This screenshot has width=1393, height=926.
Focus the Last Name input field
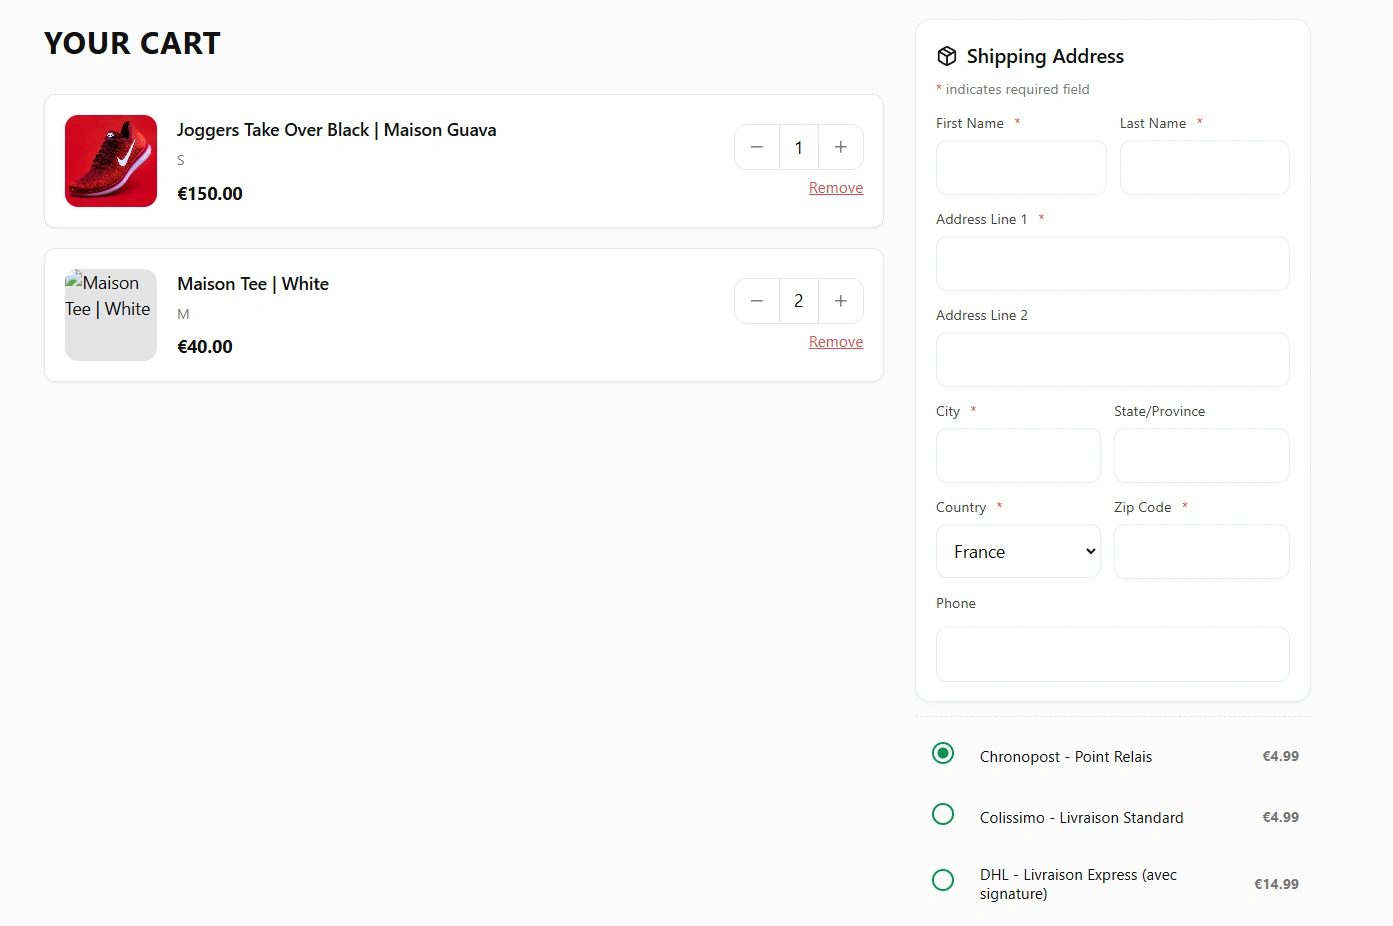pyautogui.click(x=1204, y=167)
